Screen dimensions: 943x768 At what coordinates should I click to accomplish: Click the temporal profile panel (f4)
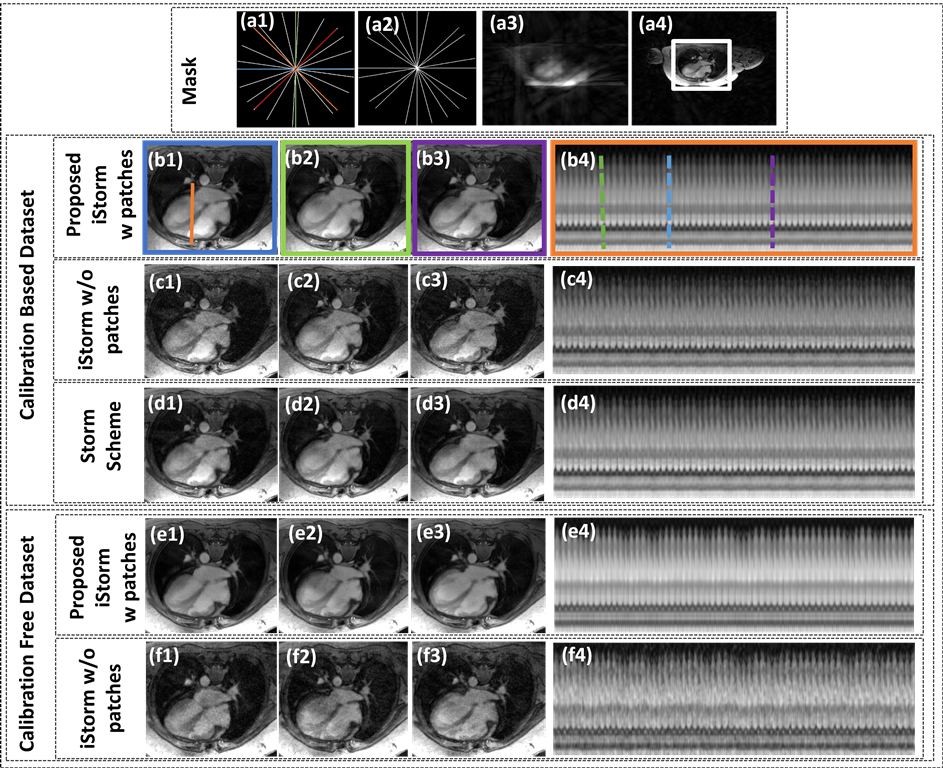tap(733, 700)
